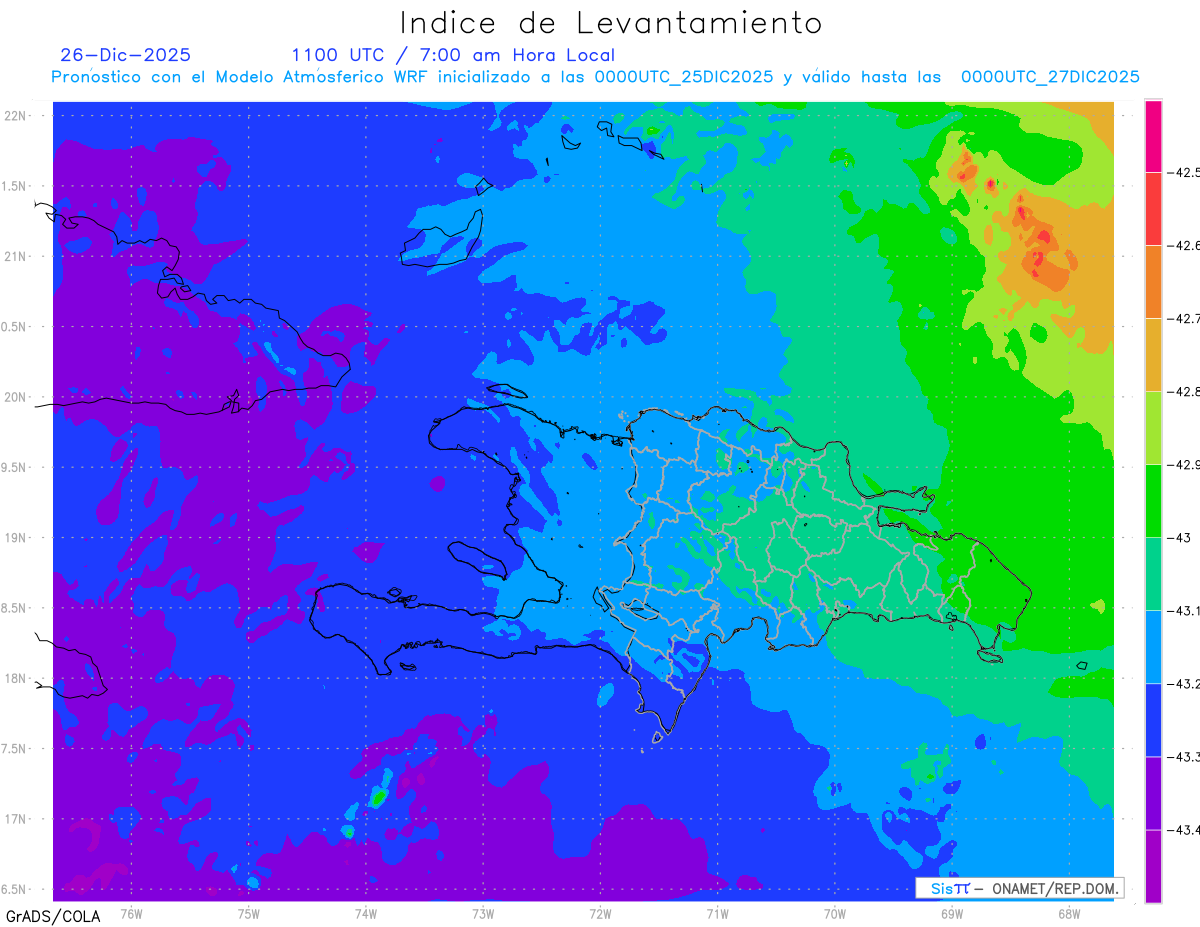Click the '18N' latitude label
The width and height of the screenshot is (1200, 927).
pyautogui.click(x=16, y=678)
